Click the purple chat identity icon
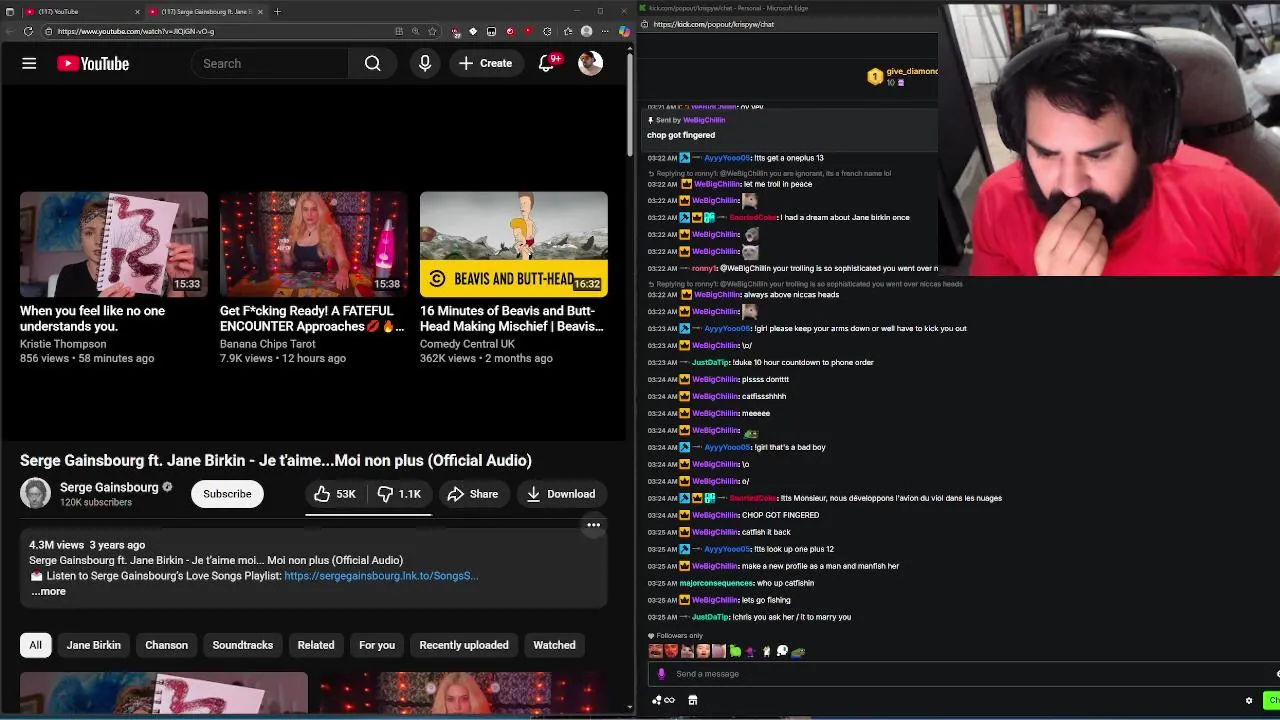Screen dimensions: 1280x720 click(x=661, y=674)
